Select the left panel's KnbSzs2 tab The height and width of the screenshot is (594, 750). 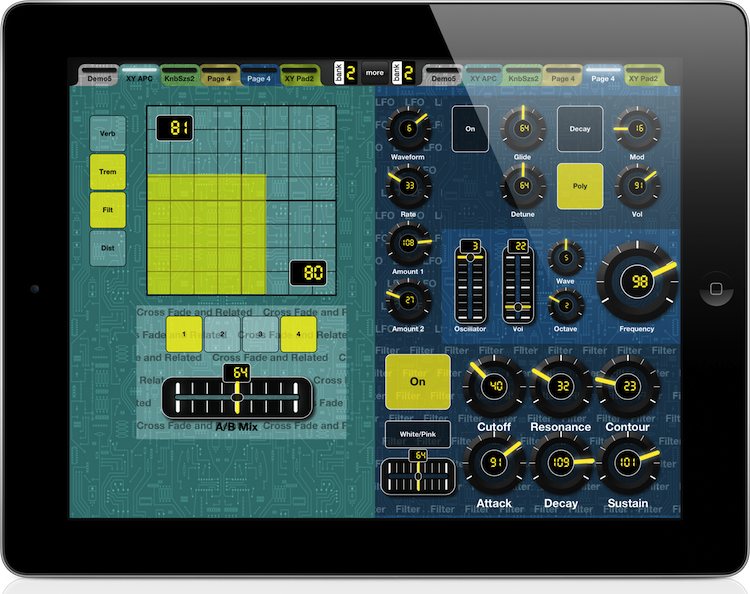pyautogui.click(x=179, y=76)
